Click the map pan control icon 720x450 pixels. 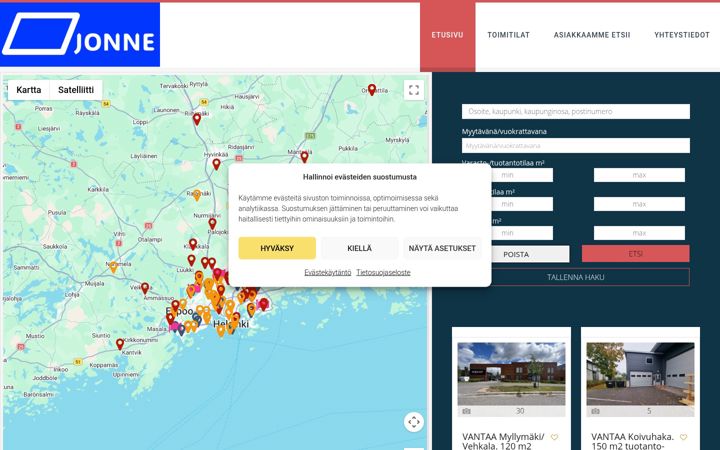click(414, 422)
